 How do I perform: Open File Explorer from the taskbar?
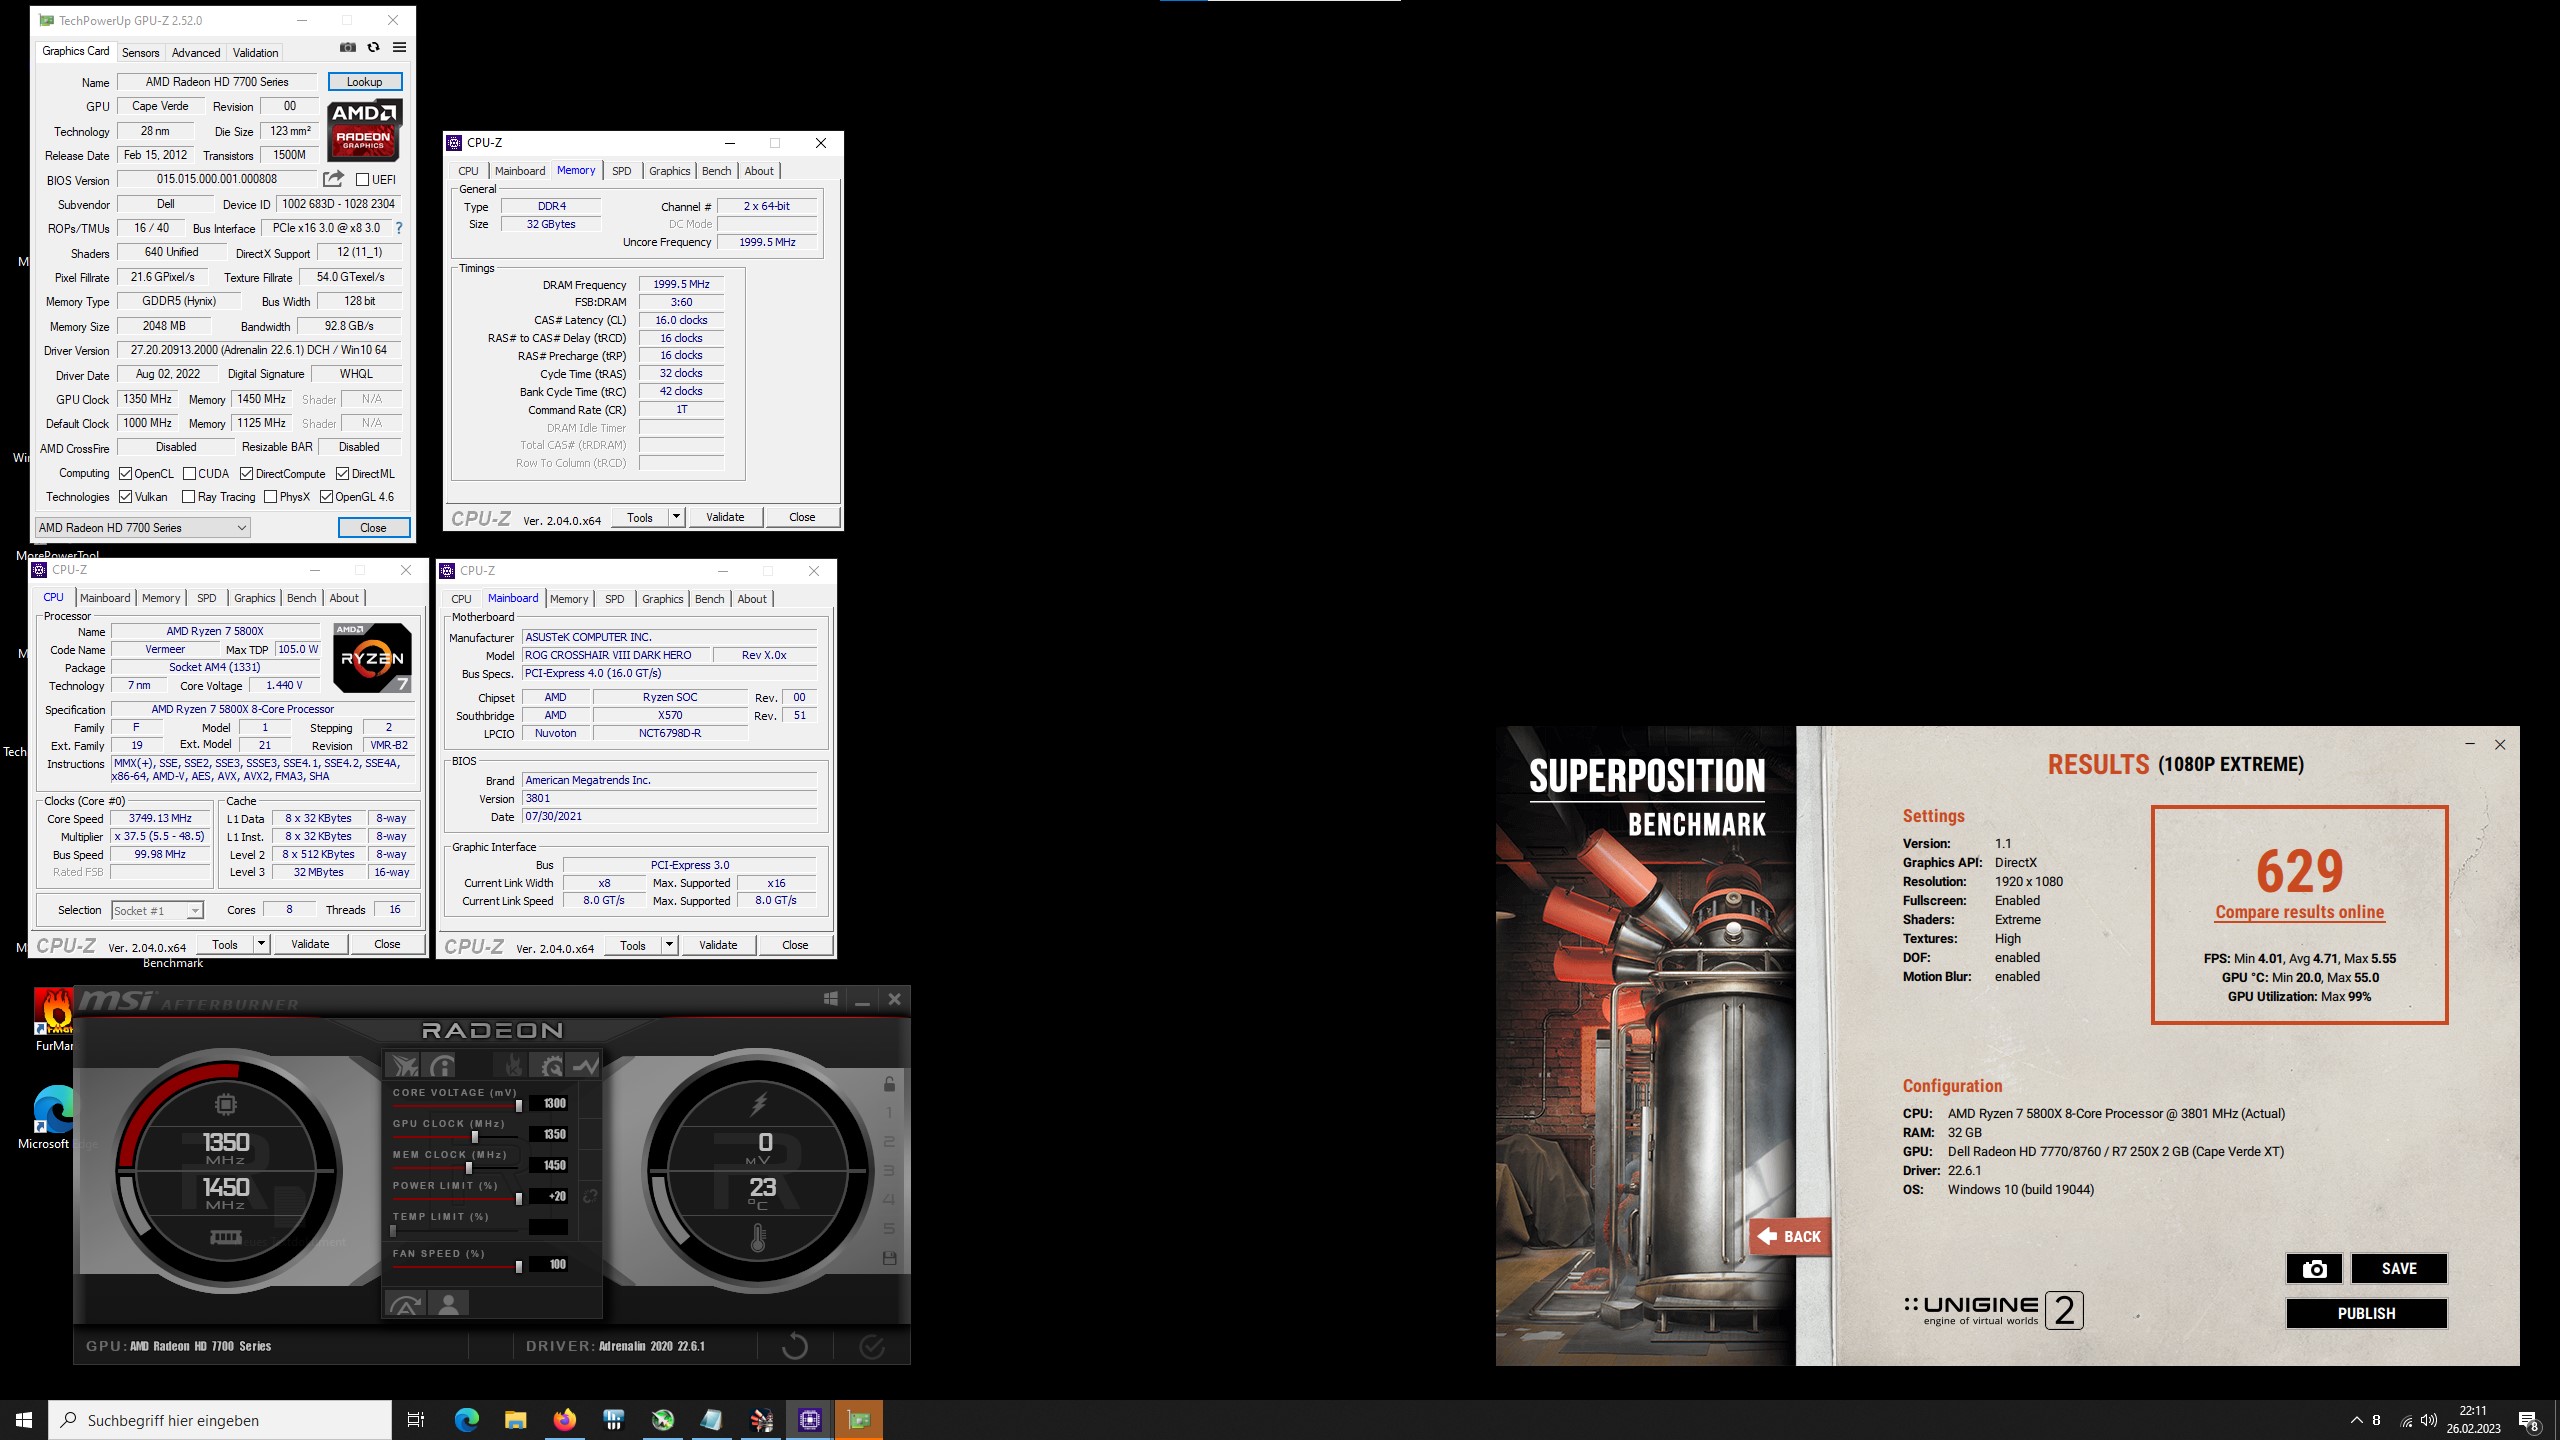pos(515,1419)
